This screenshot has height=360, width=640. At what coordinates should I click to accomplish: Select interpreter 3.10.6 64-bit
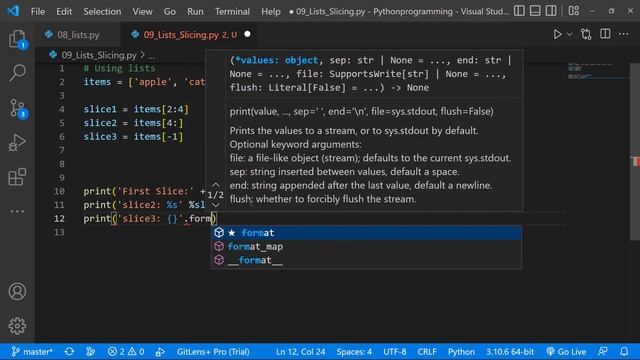(x=510, y=351)
